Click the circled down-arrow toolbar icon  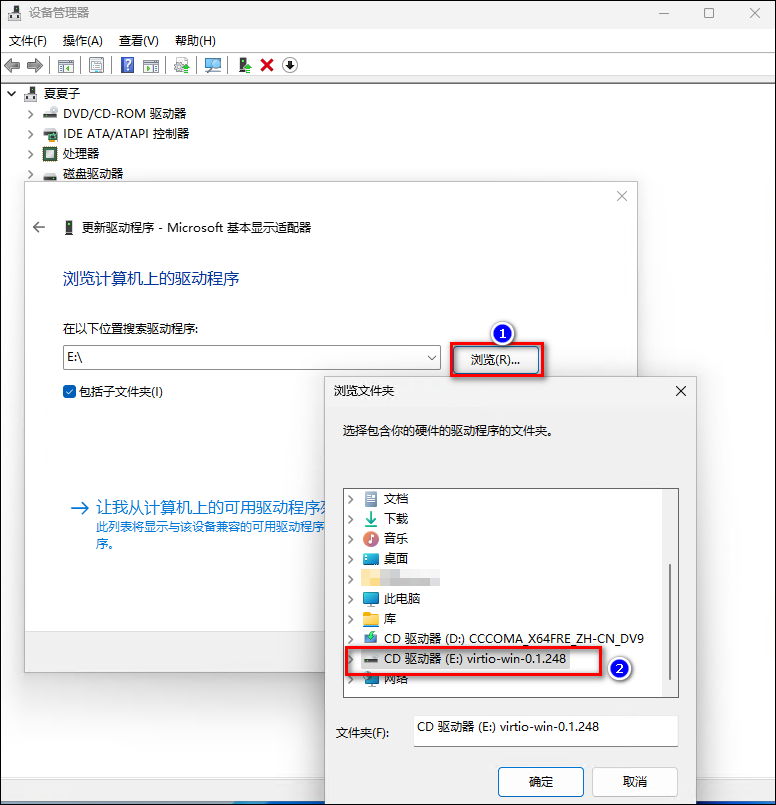[x=290, y=65]
